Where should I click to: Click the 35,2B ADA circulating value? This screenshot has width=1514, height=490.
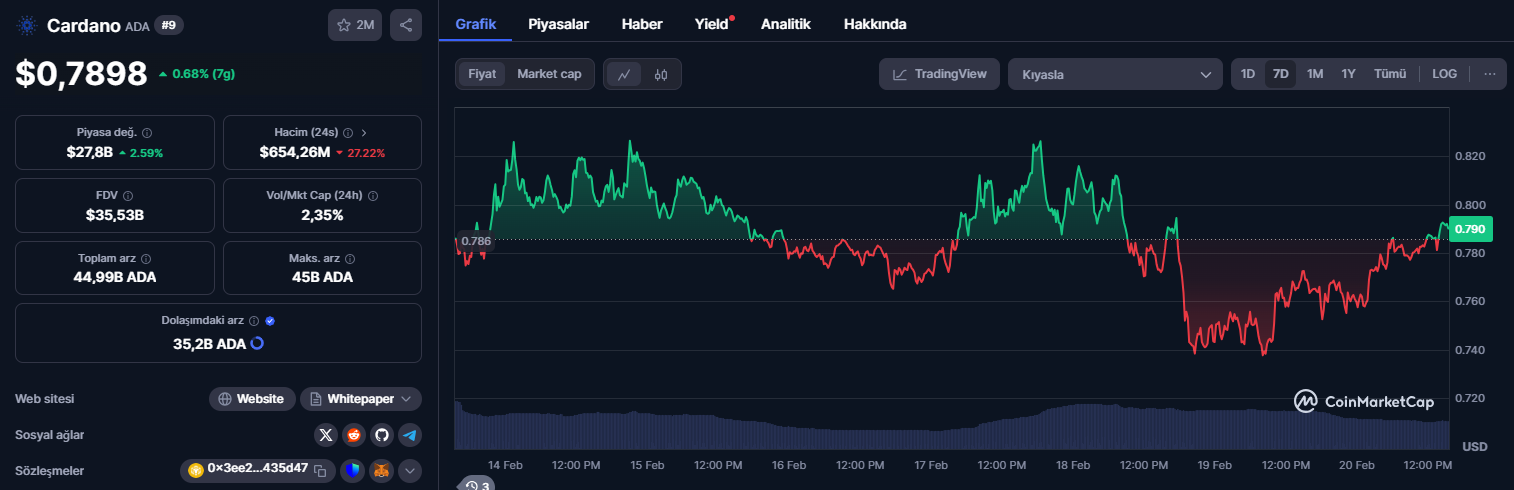point(209,343)
